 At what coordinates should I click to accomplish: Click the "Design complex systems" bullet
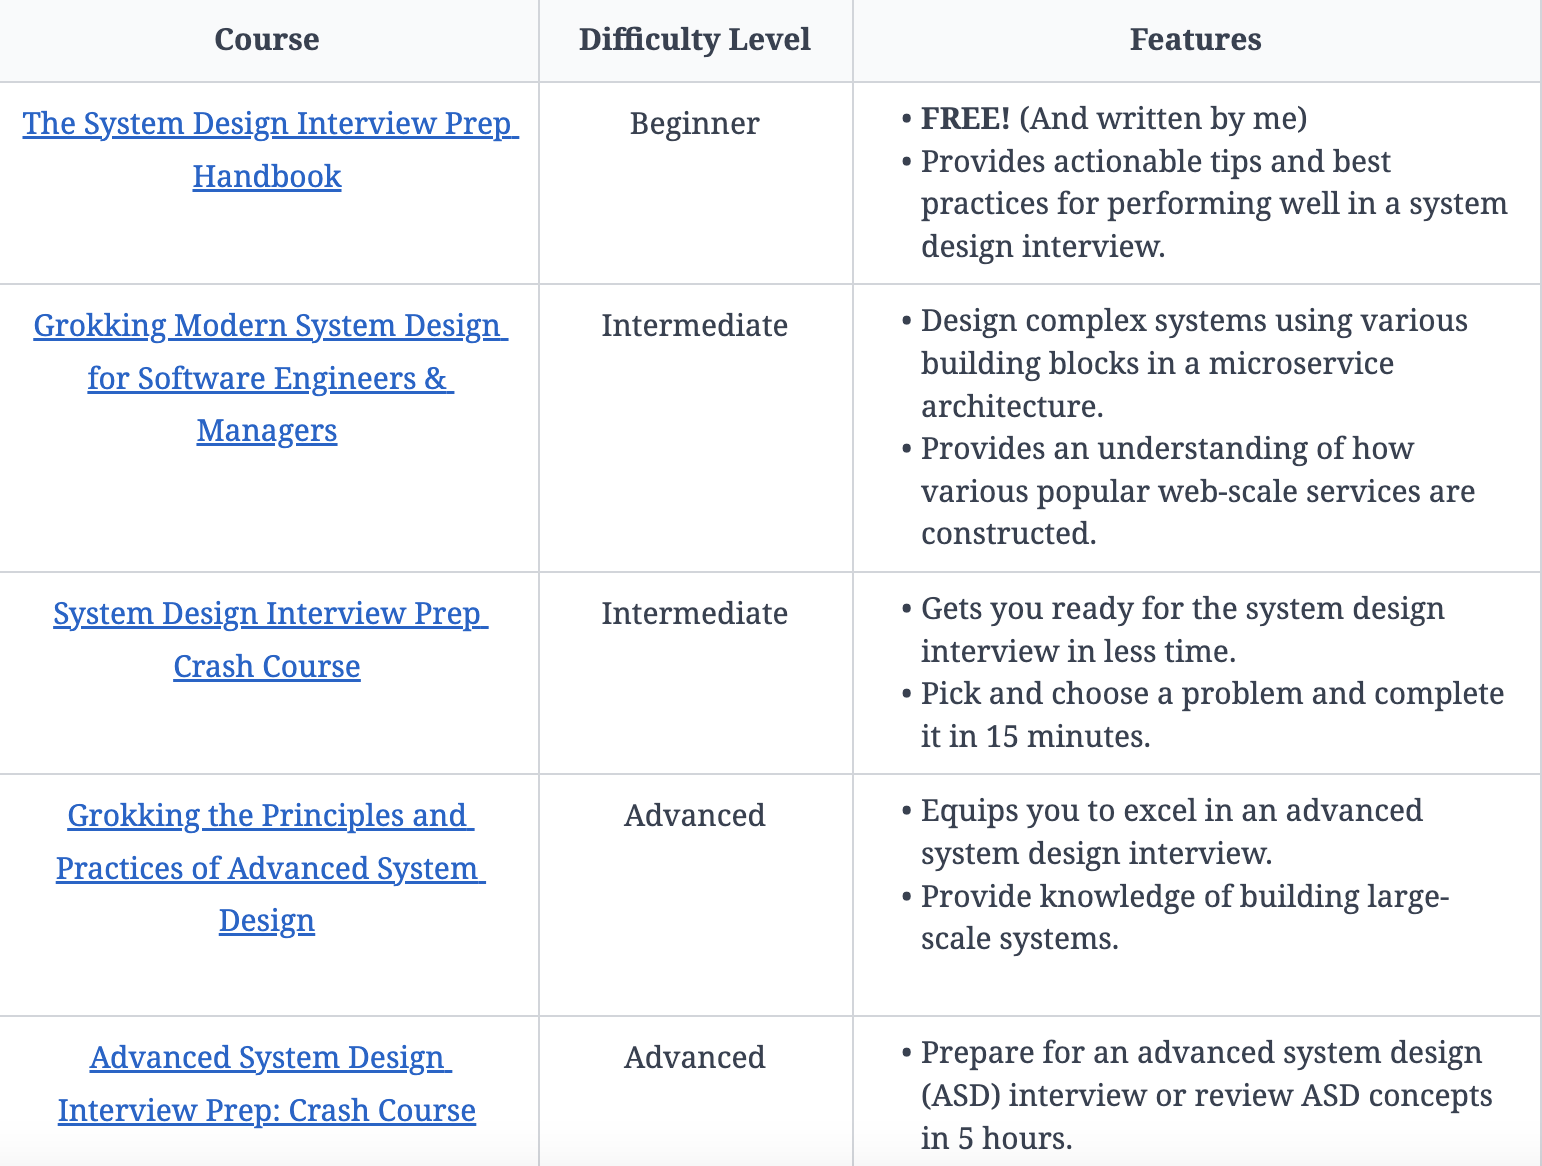coord(1193,321)
